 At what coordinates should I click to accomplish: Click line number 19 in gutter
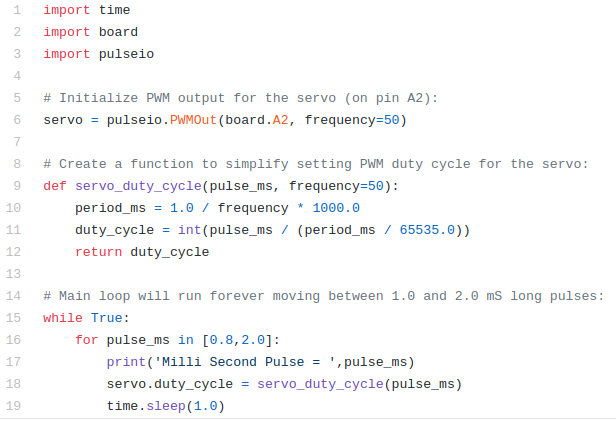13,406
